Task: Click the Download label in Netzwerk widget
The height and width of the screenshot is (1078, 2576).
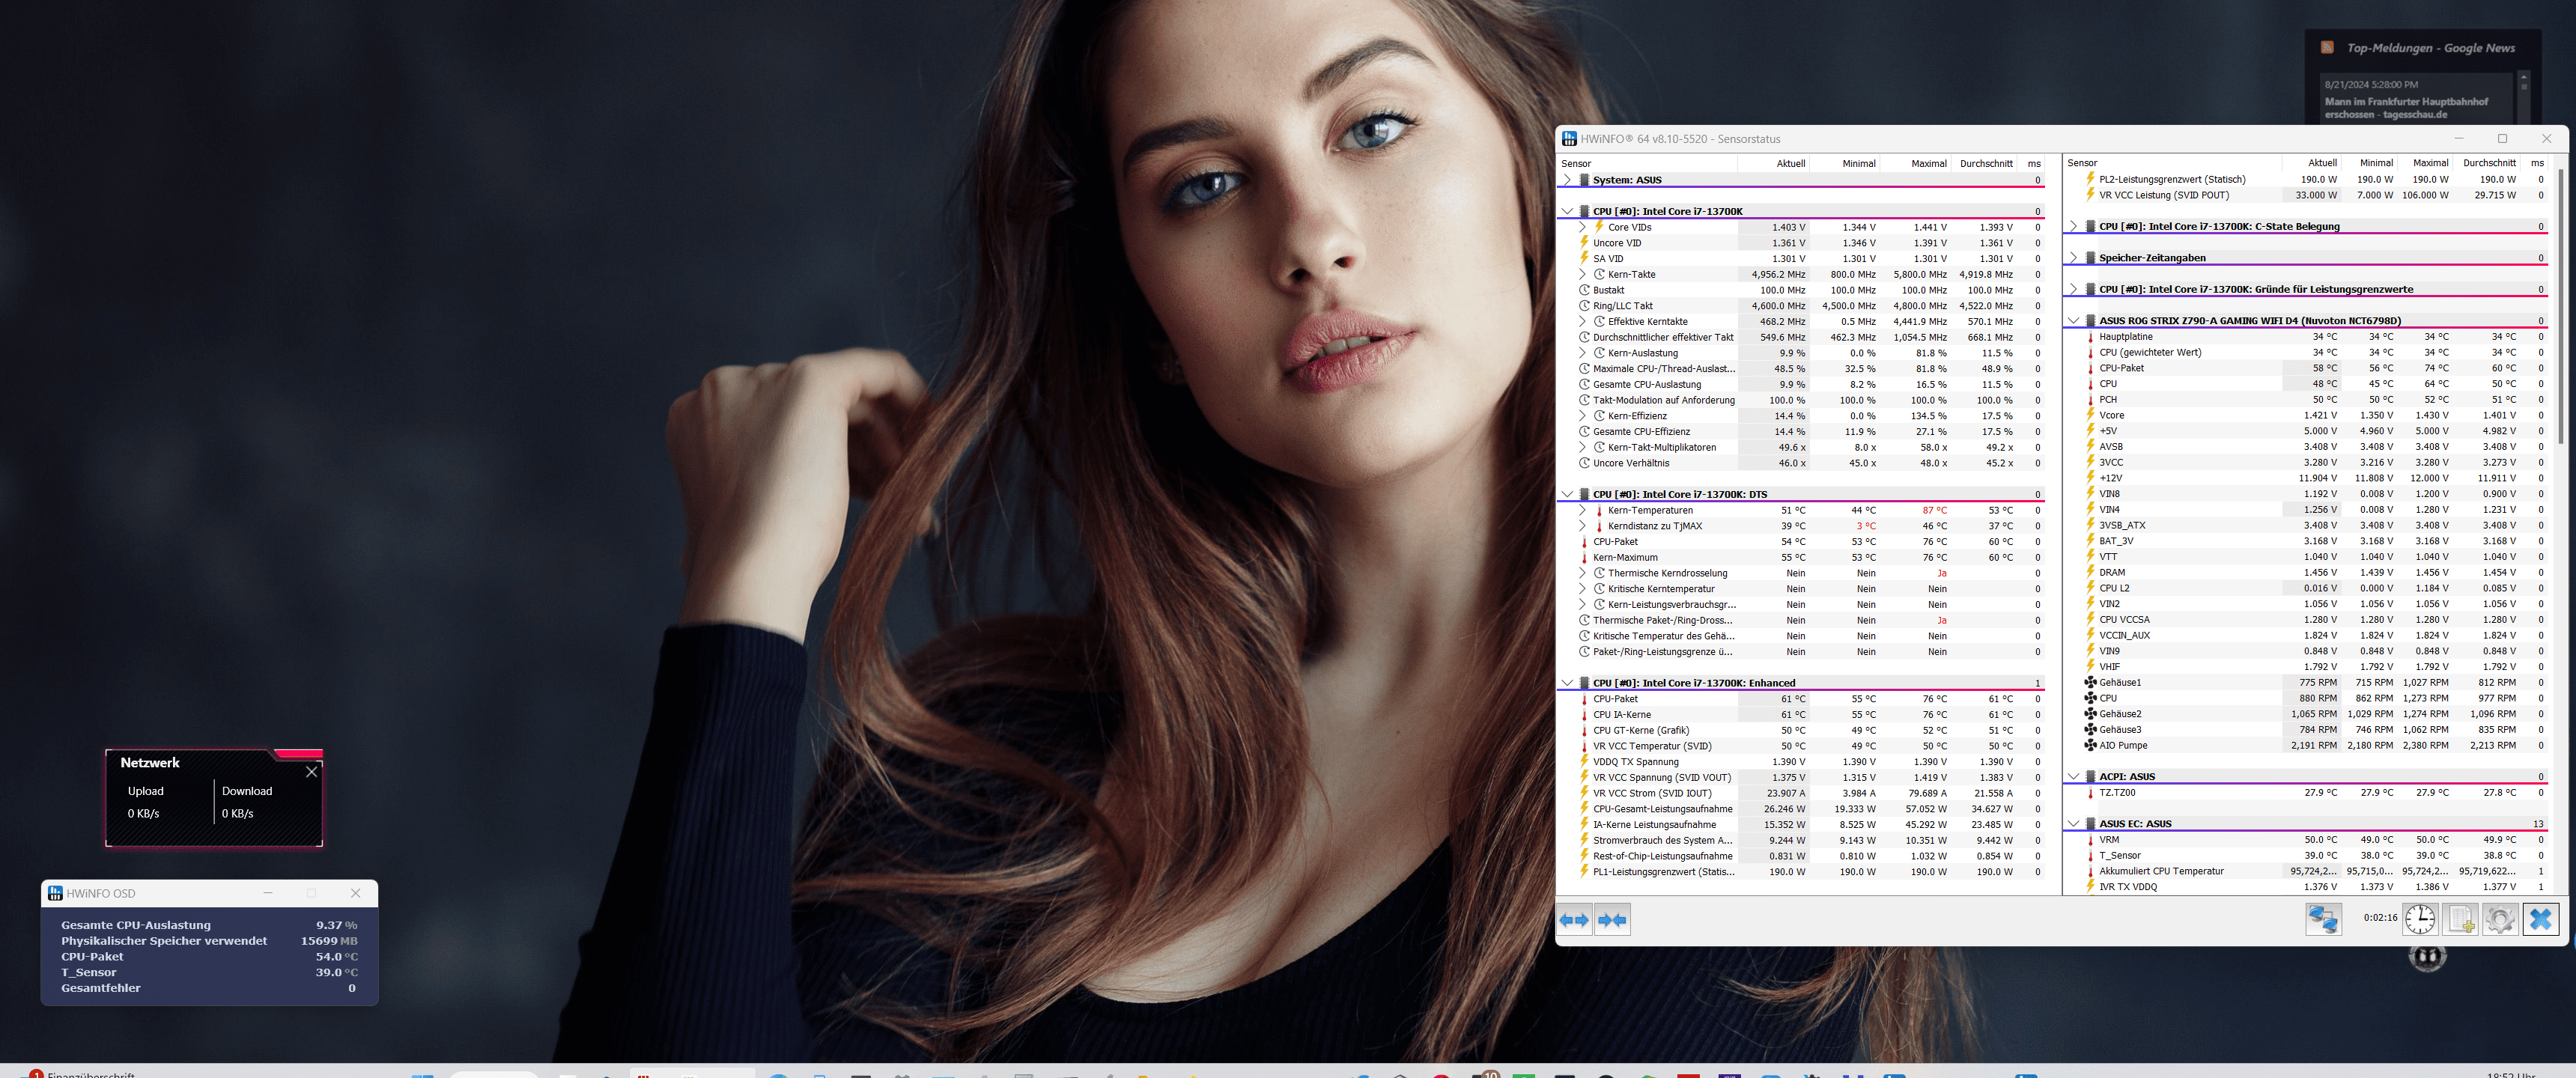Action: (247, 791)
